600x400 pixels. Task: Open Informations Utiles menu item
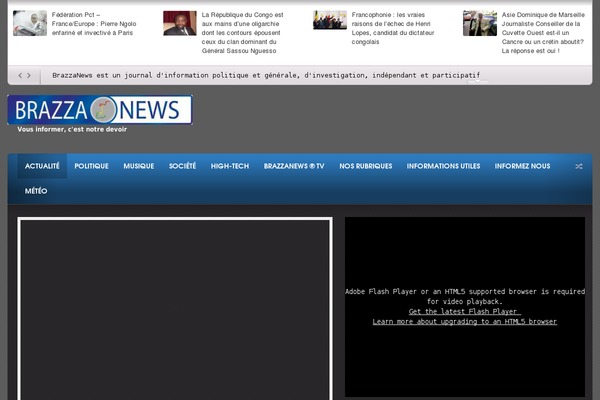point(443,166)
